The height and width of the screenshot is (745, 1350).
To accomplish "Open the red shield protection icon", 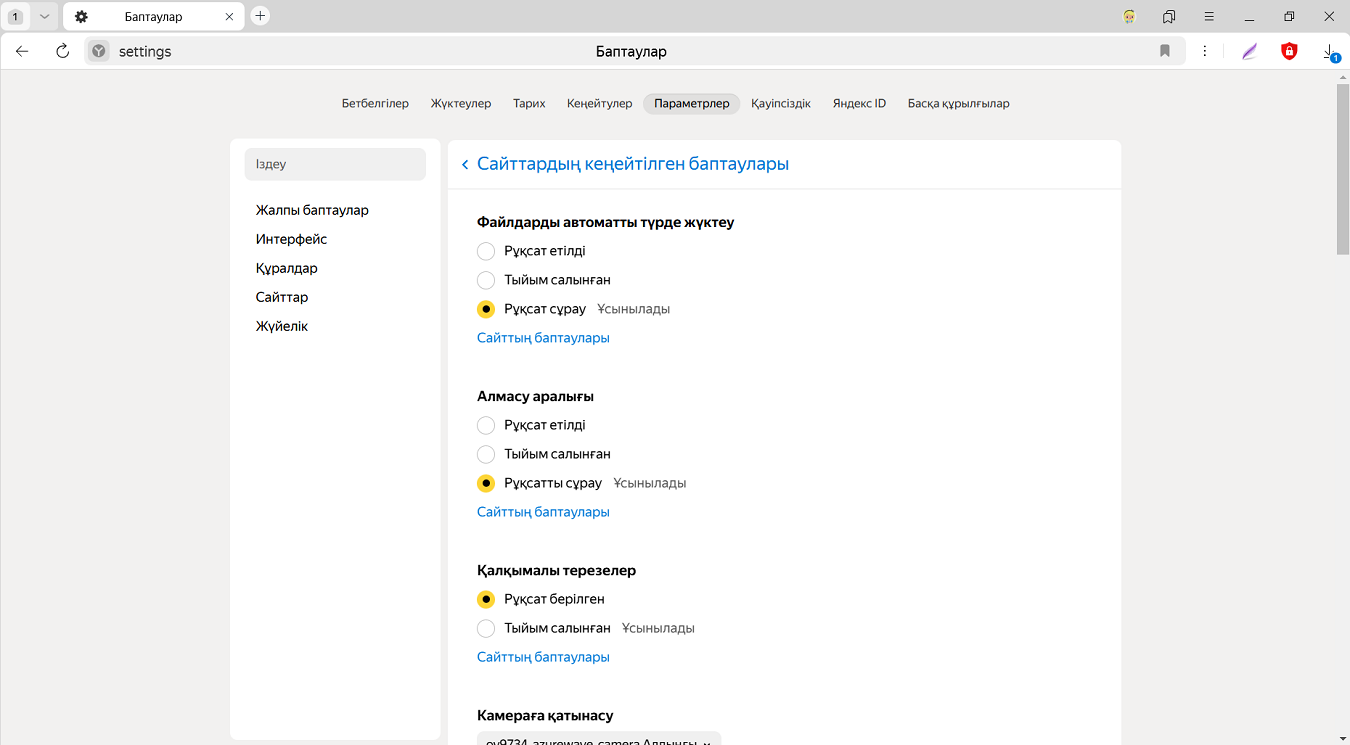I will (x=1289, y=51).
